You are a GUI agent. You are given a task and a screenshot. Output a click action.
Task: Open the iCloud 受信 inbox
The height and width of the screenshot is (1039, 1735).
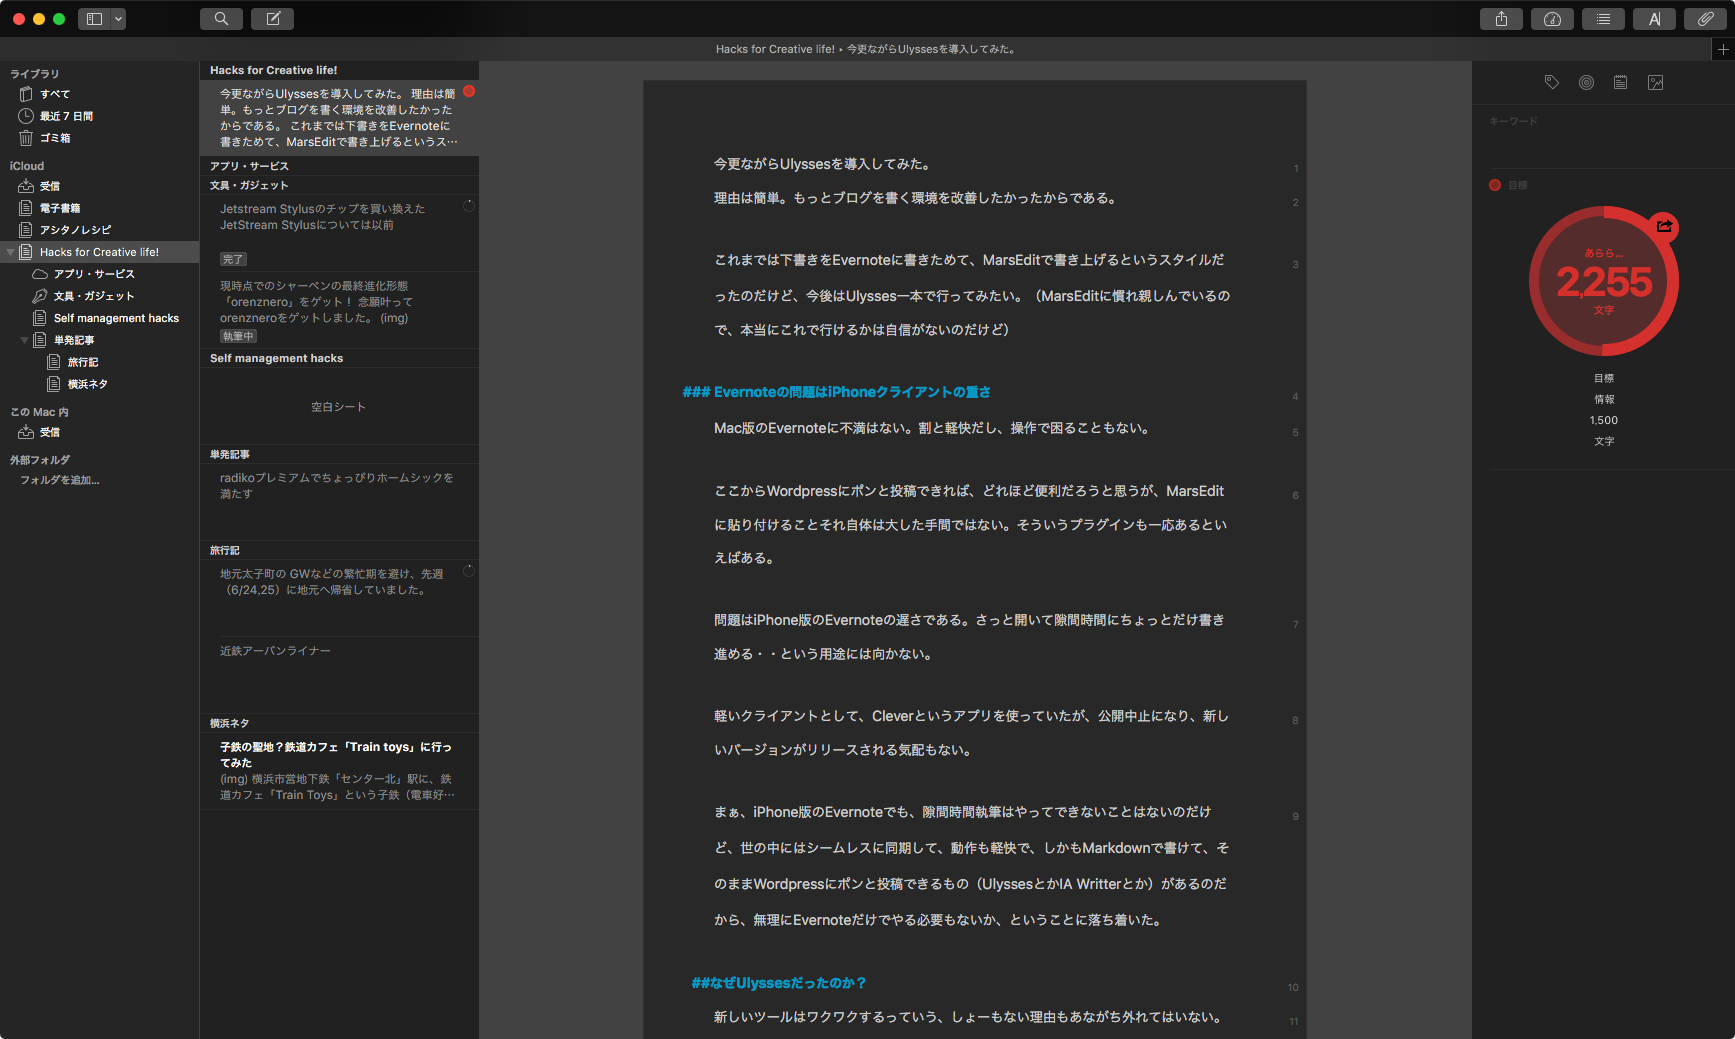[50, 186]
